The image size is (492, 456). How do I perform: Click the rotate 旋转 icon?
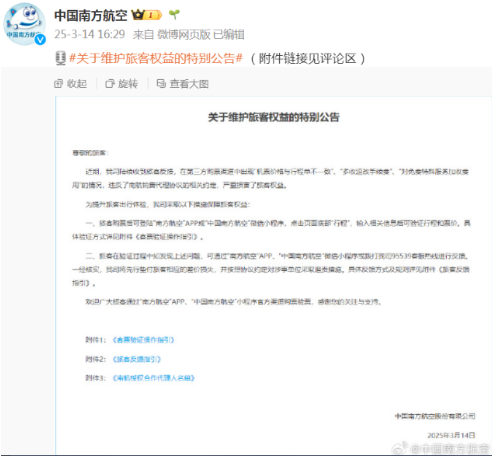[110, 84]
